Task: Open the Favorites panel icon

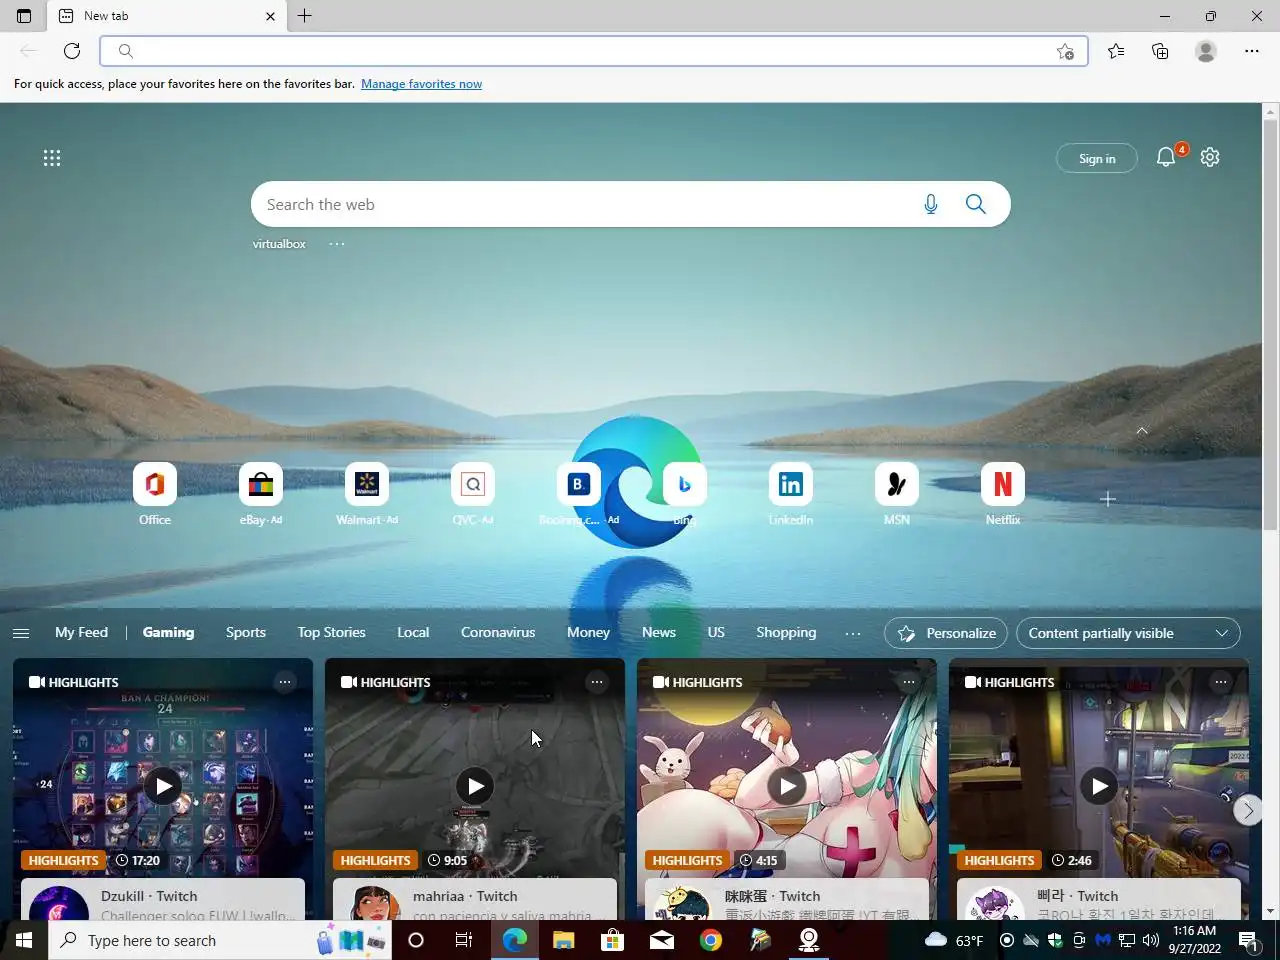Action: [1116, 51]
